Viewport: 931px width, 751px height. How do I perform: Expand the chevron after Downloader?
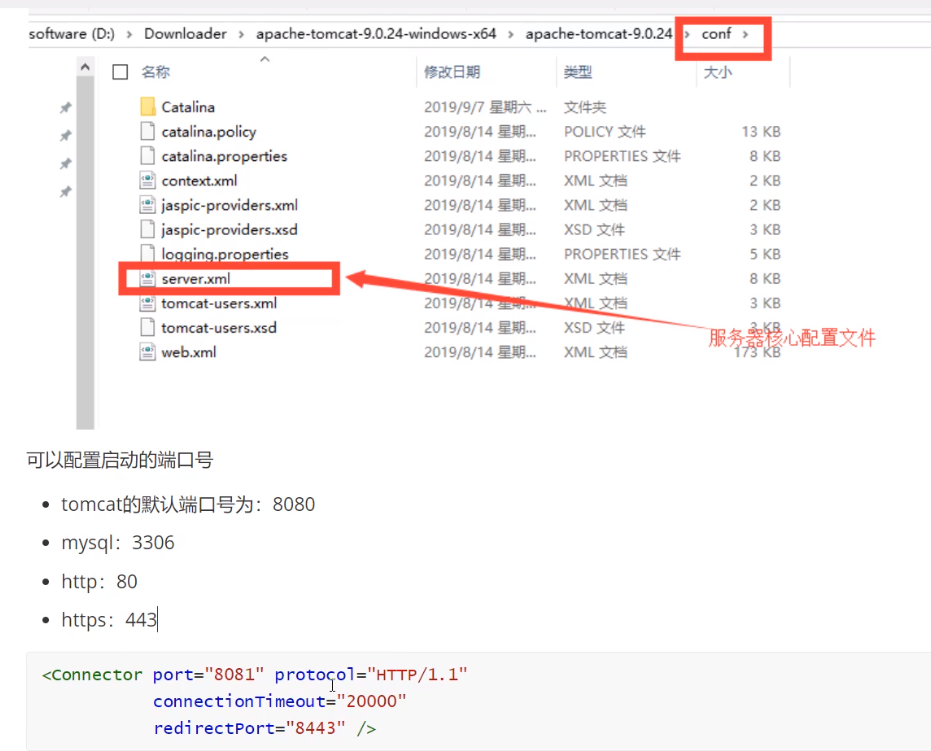point(241,34)
